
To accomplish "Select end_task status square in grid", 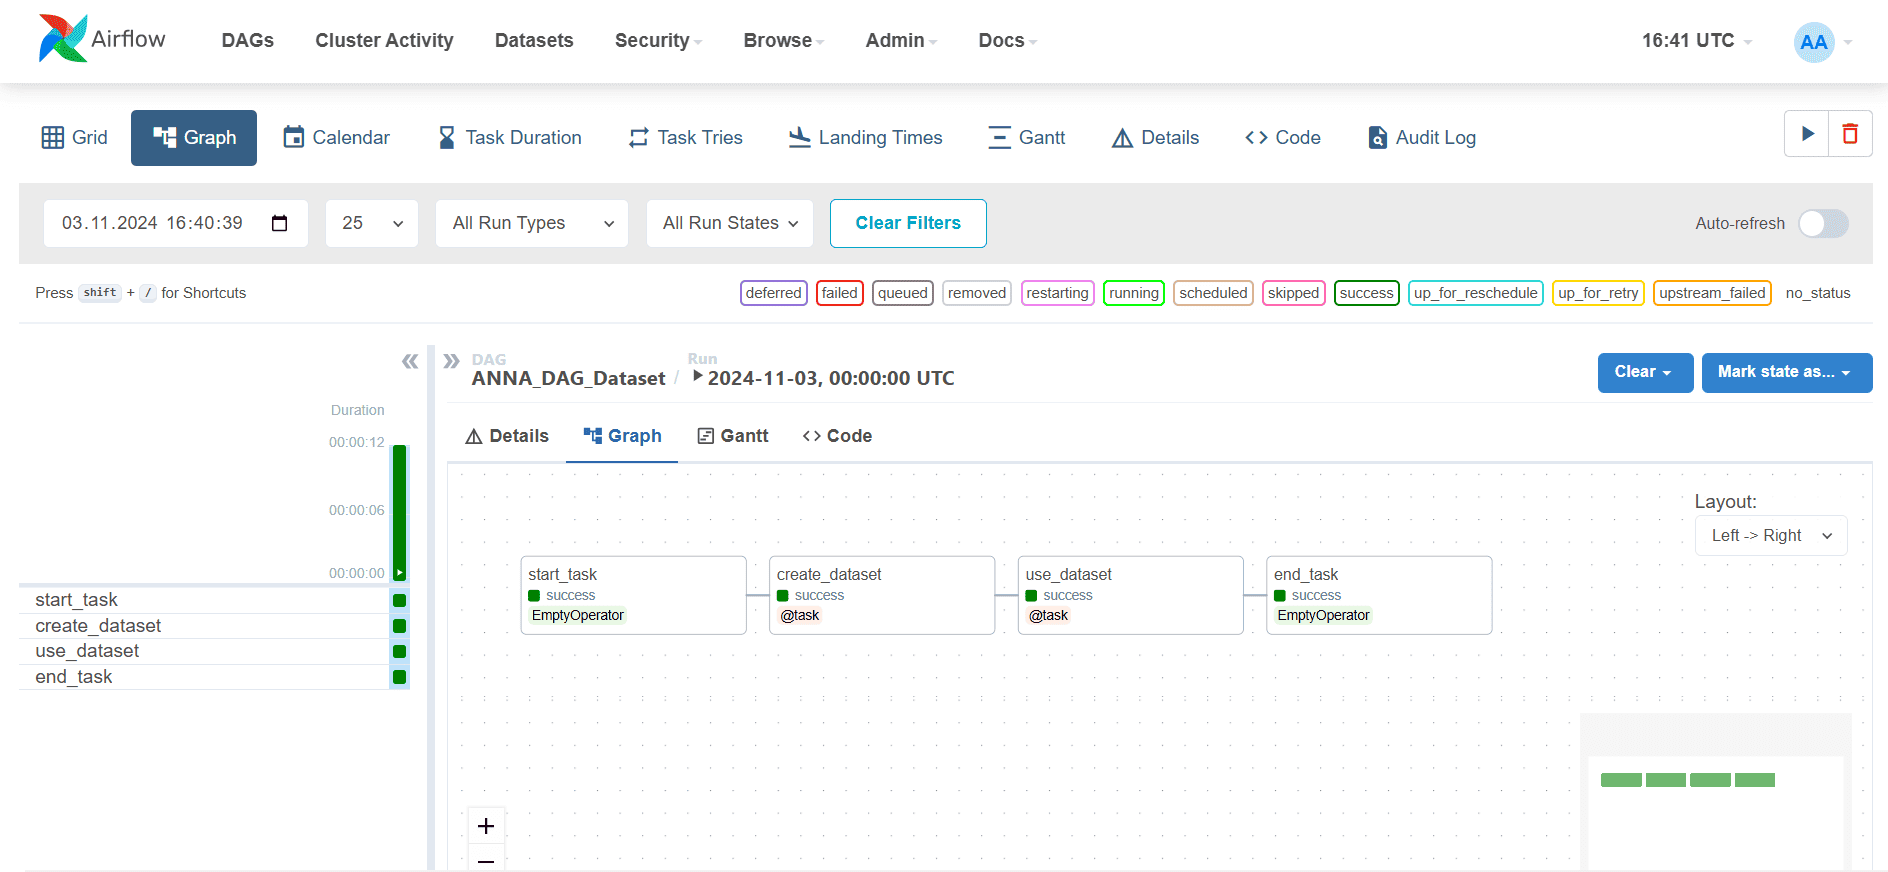I will [x=399, y=677].
